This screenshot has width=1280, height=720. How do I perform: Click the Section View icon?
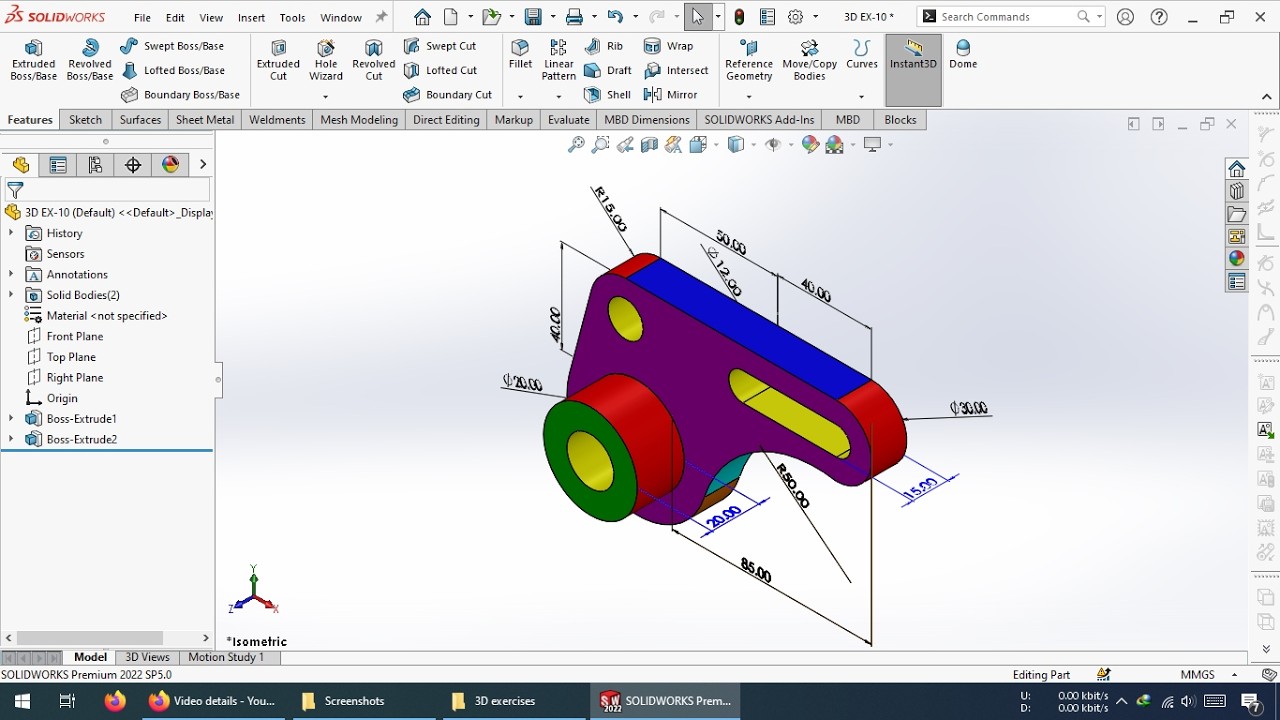tap(649, 145)
